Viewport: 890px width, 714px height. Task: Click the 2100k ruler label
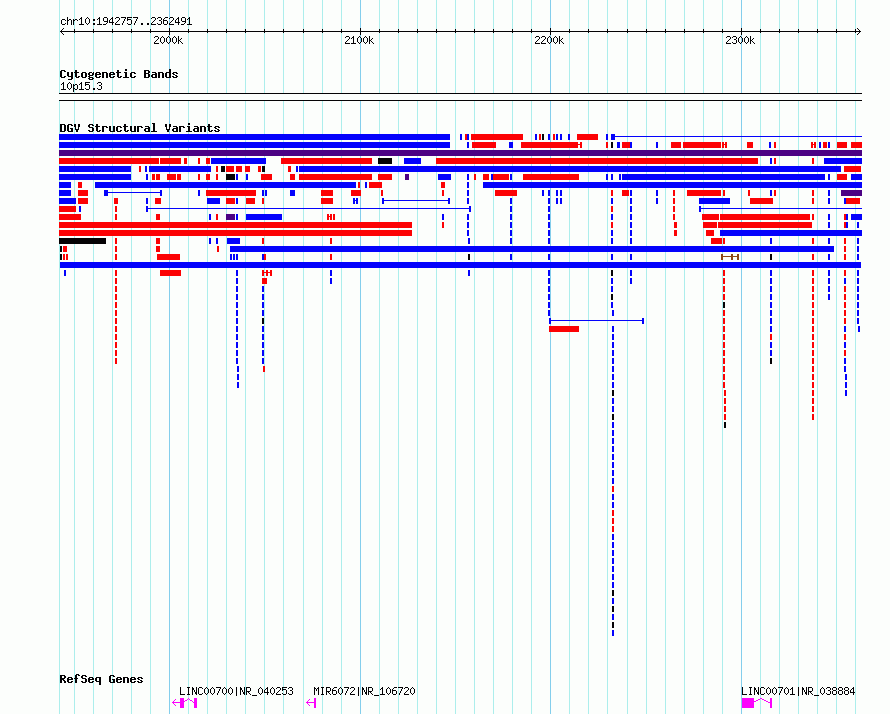pos(359,40)
